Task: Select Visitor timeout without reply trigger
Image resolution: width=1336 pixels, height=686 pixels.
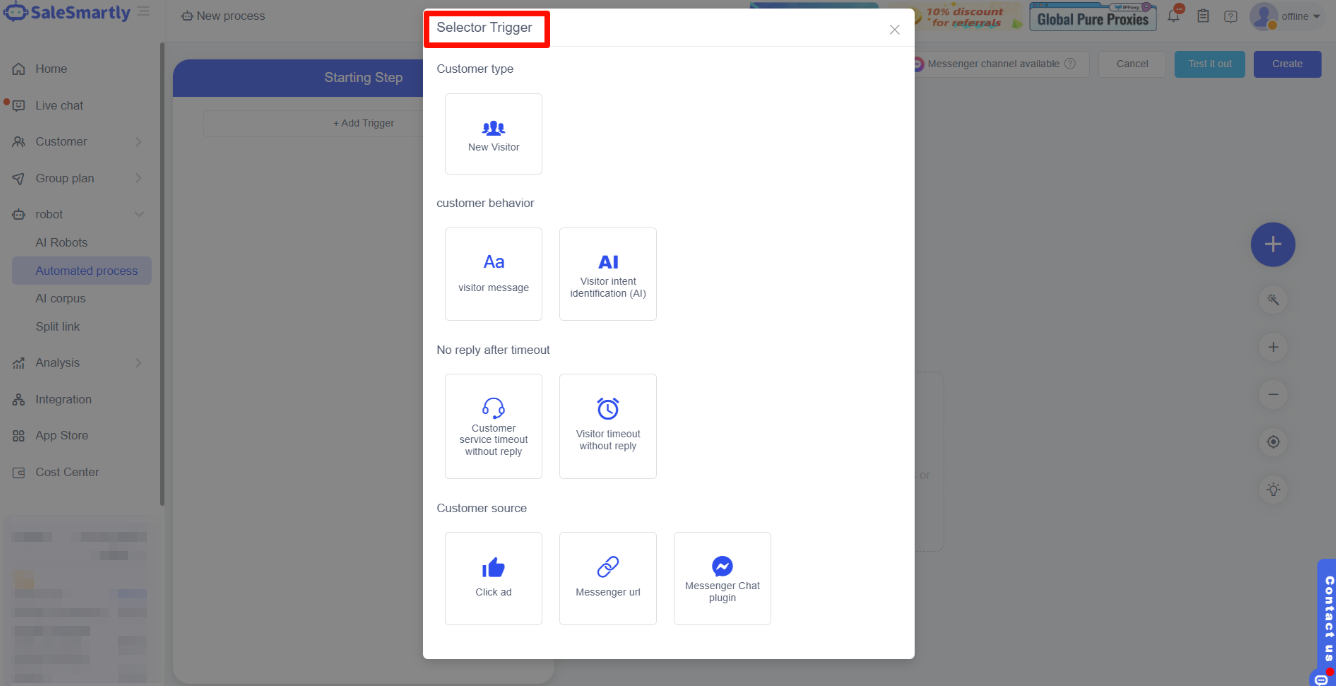Action: click(x=607, y=426)
